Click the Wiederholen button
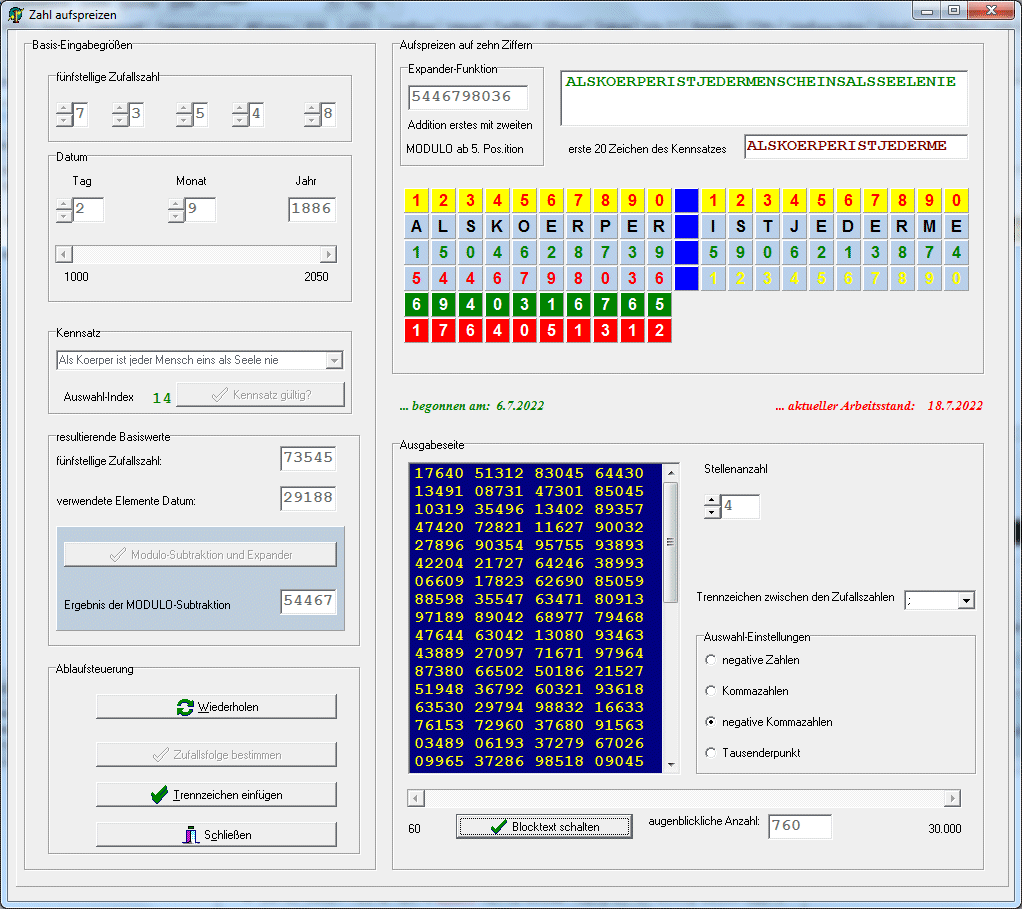Screen dimensions: 1022x909 click(x=216, y=707)
